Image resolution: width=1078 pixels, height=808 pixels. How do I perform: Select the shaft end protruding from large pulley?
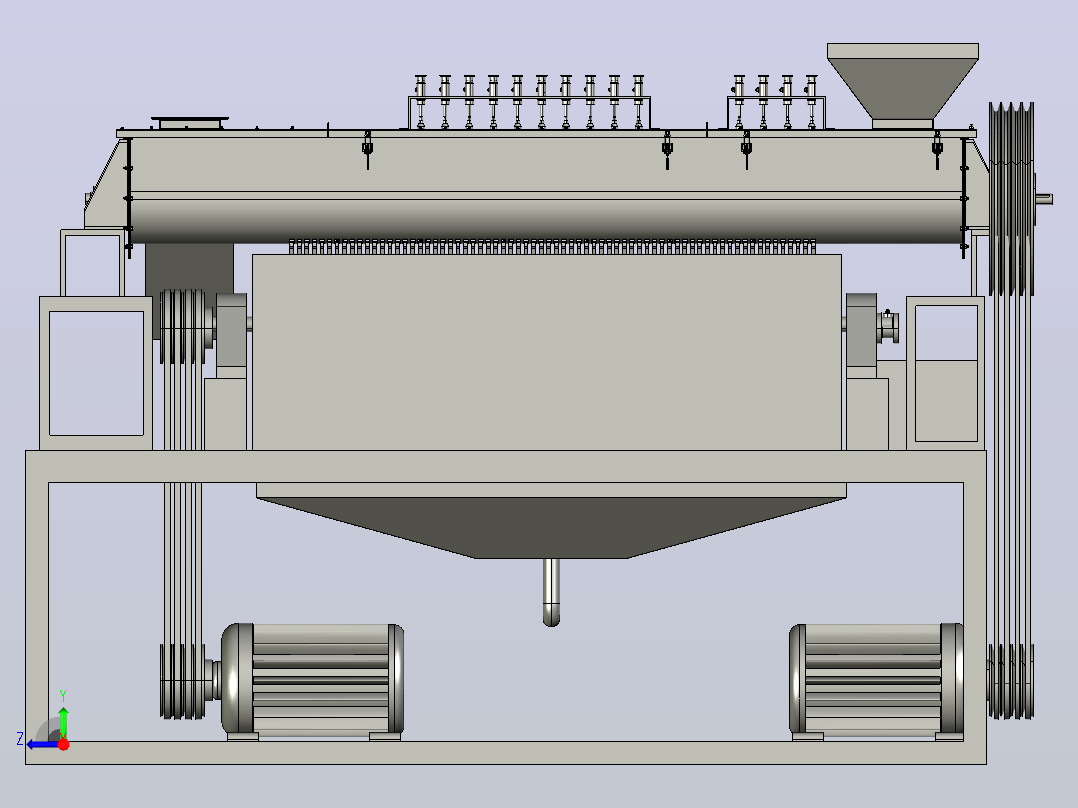point(1044,199)
